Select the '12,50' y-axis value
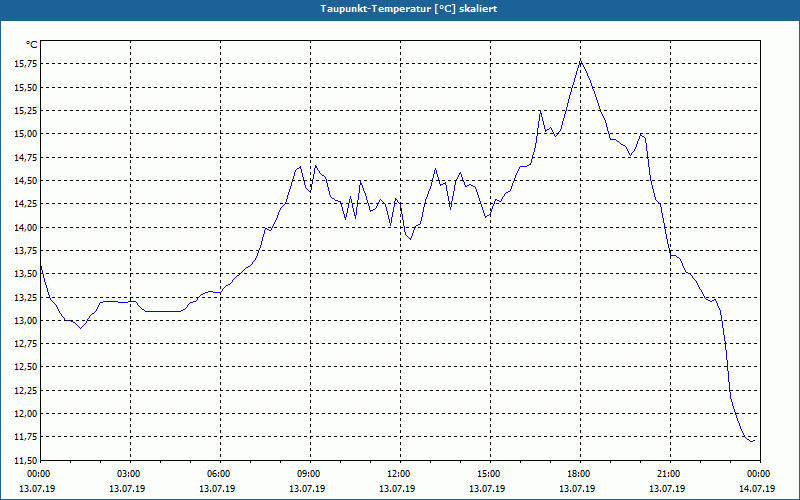Viewport: 800px width, 500px height. (x=26, y=367)
